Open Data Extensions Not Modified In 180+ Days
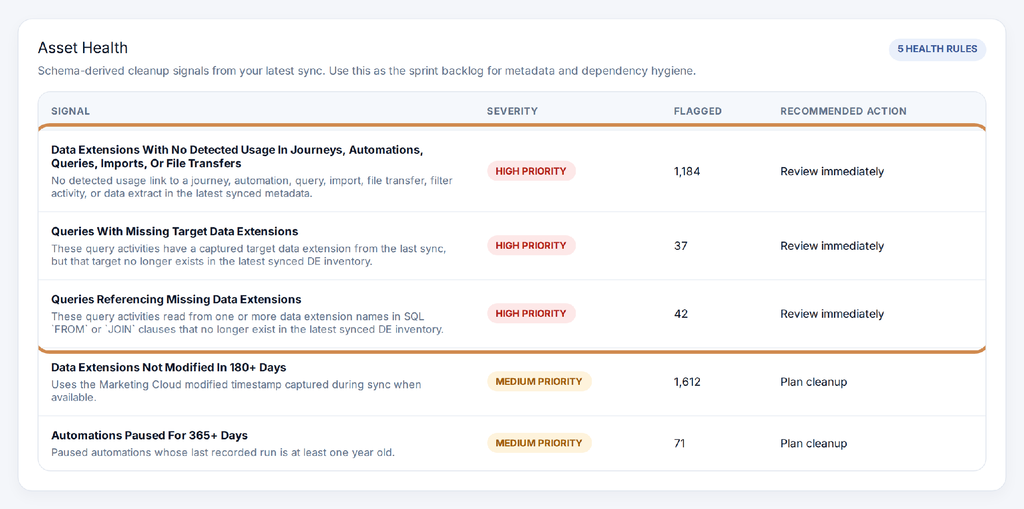 tap(168, 367)
